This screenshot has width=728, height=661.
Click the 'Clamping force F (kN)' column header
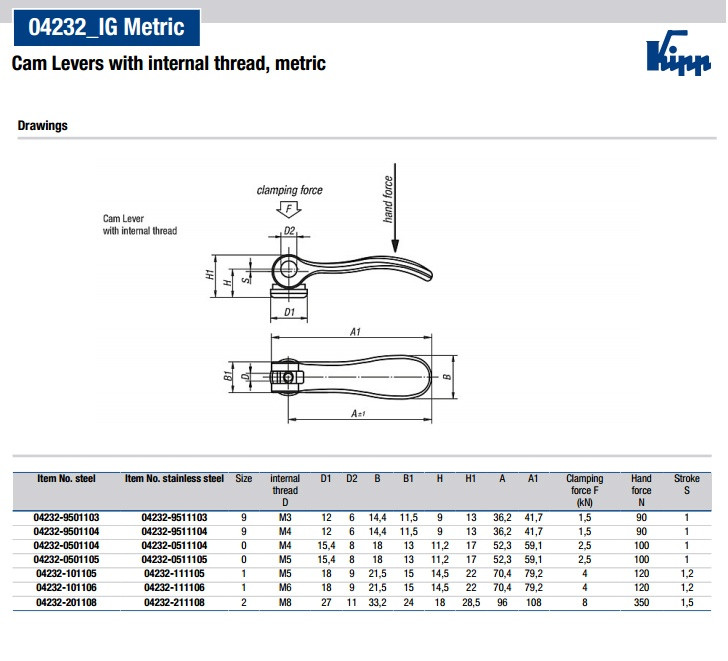tap(585, 490)
